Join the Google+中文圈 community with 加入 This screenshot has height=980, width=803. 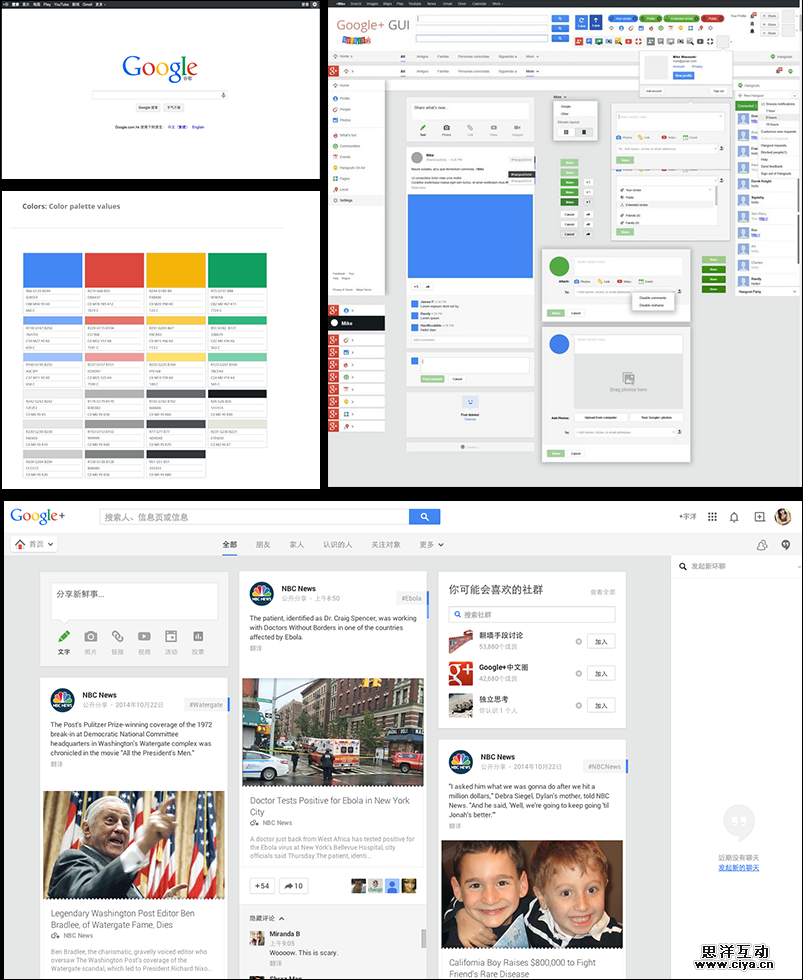click(x=601, y=673)
